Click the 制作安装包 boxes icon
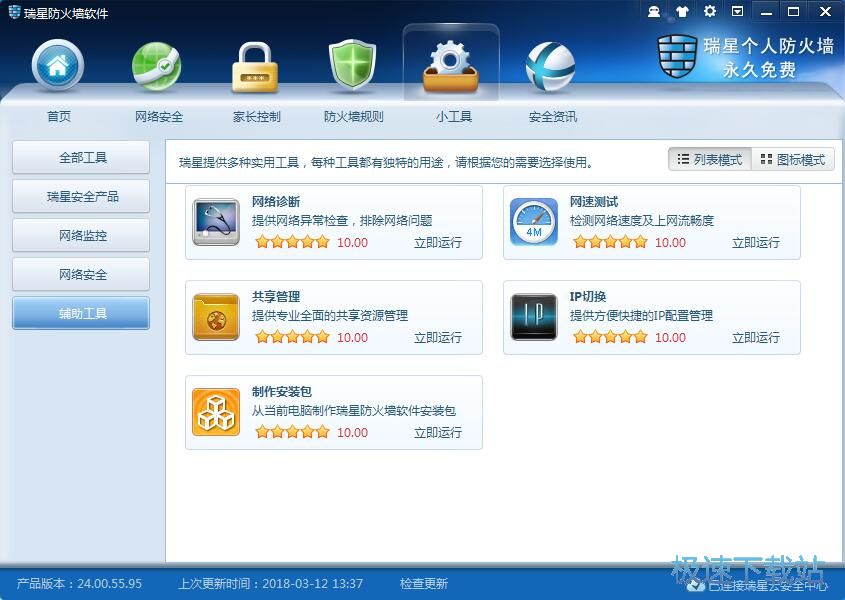845x600 pixels. click(x=216, y=412)
